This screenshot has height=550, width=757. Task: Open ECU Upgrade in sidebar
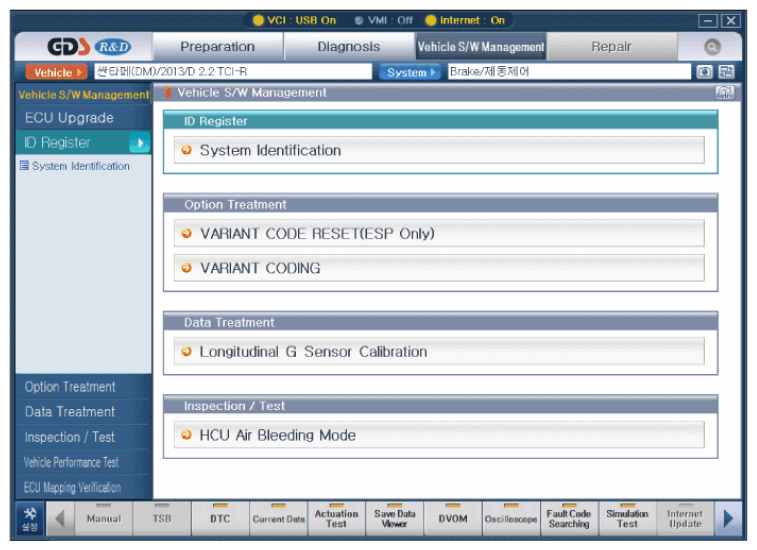click(x=70, y=118)
